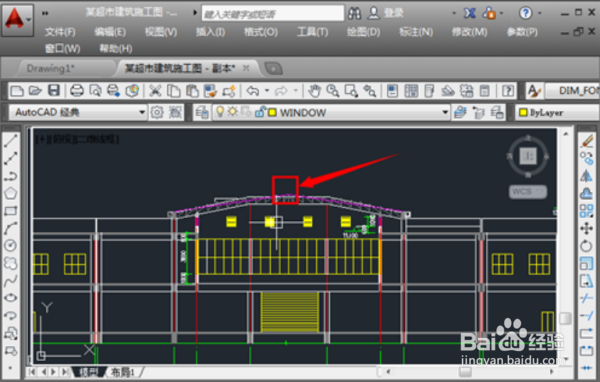Expand the redo history dropdown arrow

[295, 91]
